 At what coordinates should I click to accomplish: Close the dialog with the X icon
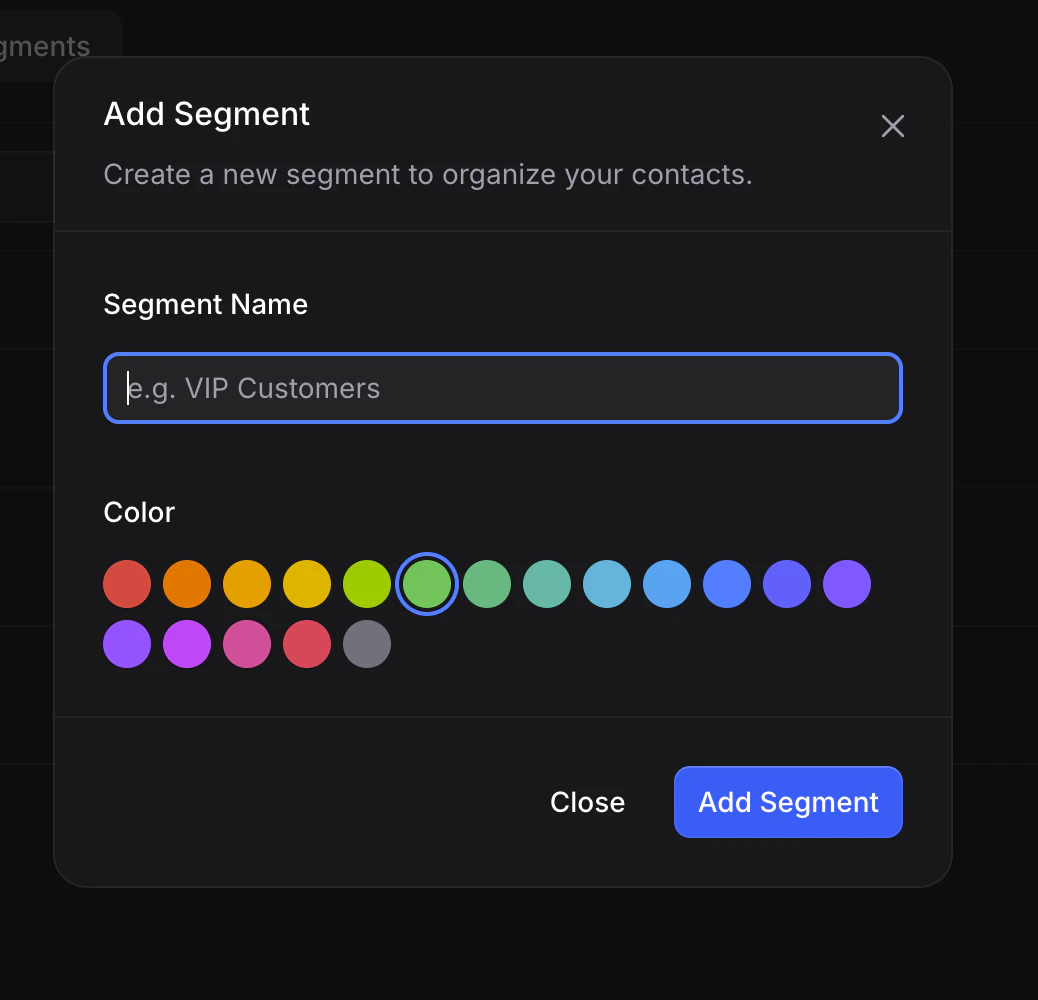pyautogui.click(x=892, y=126)
